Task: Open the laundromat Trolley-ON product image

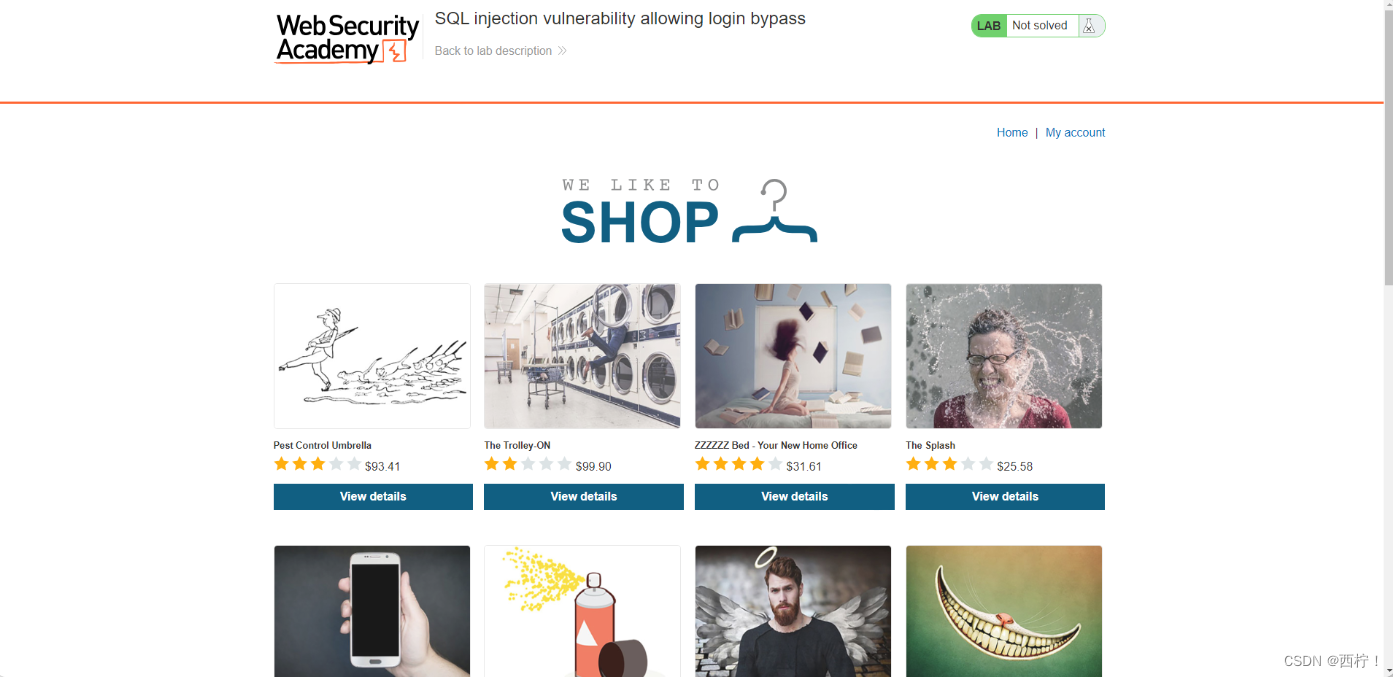Action: [582, 356]
